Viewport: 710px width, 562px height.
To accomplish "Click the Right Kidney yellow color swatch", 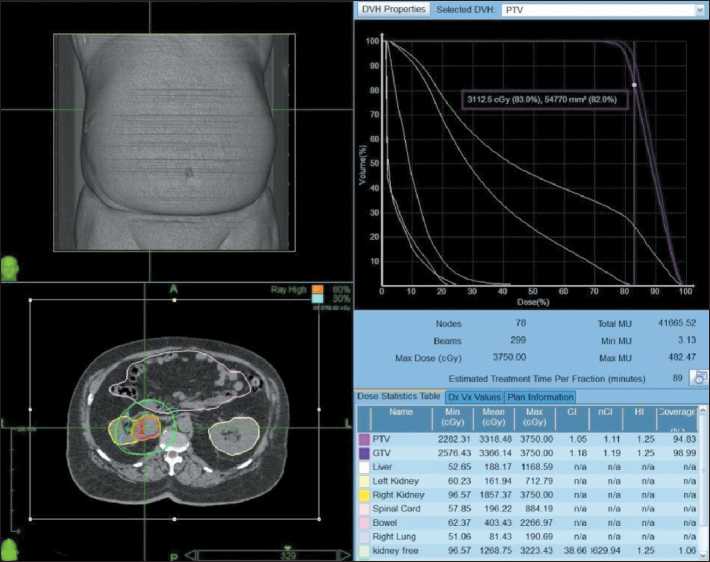I will coord(364,495).
